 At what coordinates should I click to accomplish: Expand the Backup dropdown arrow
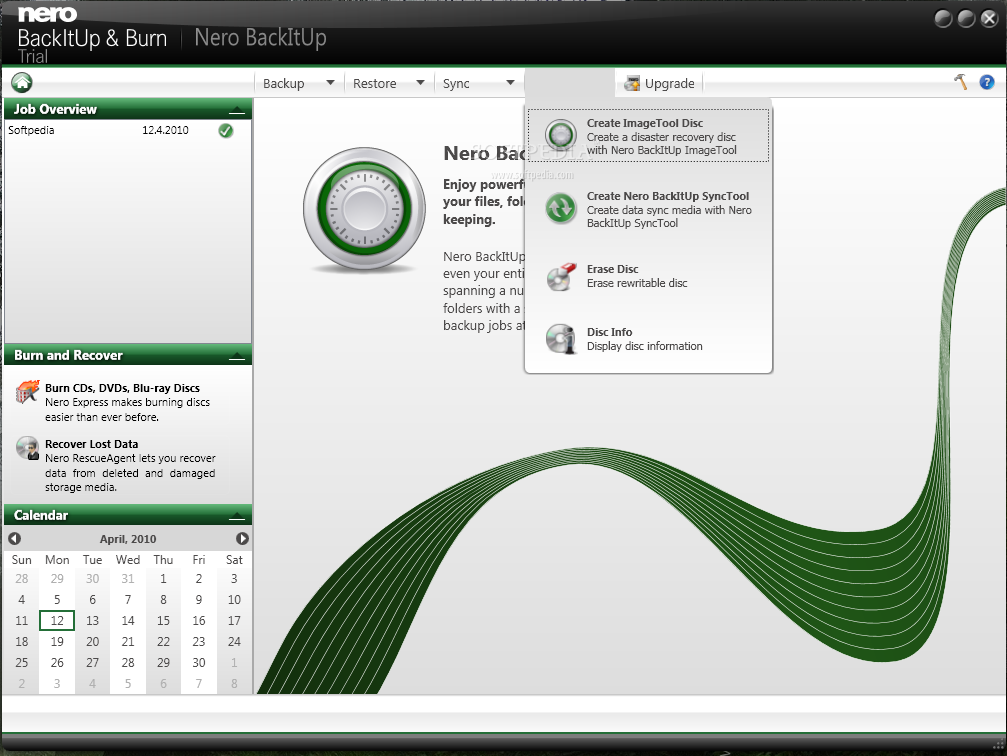[x=330, y=82]
